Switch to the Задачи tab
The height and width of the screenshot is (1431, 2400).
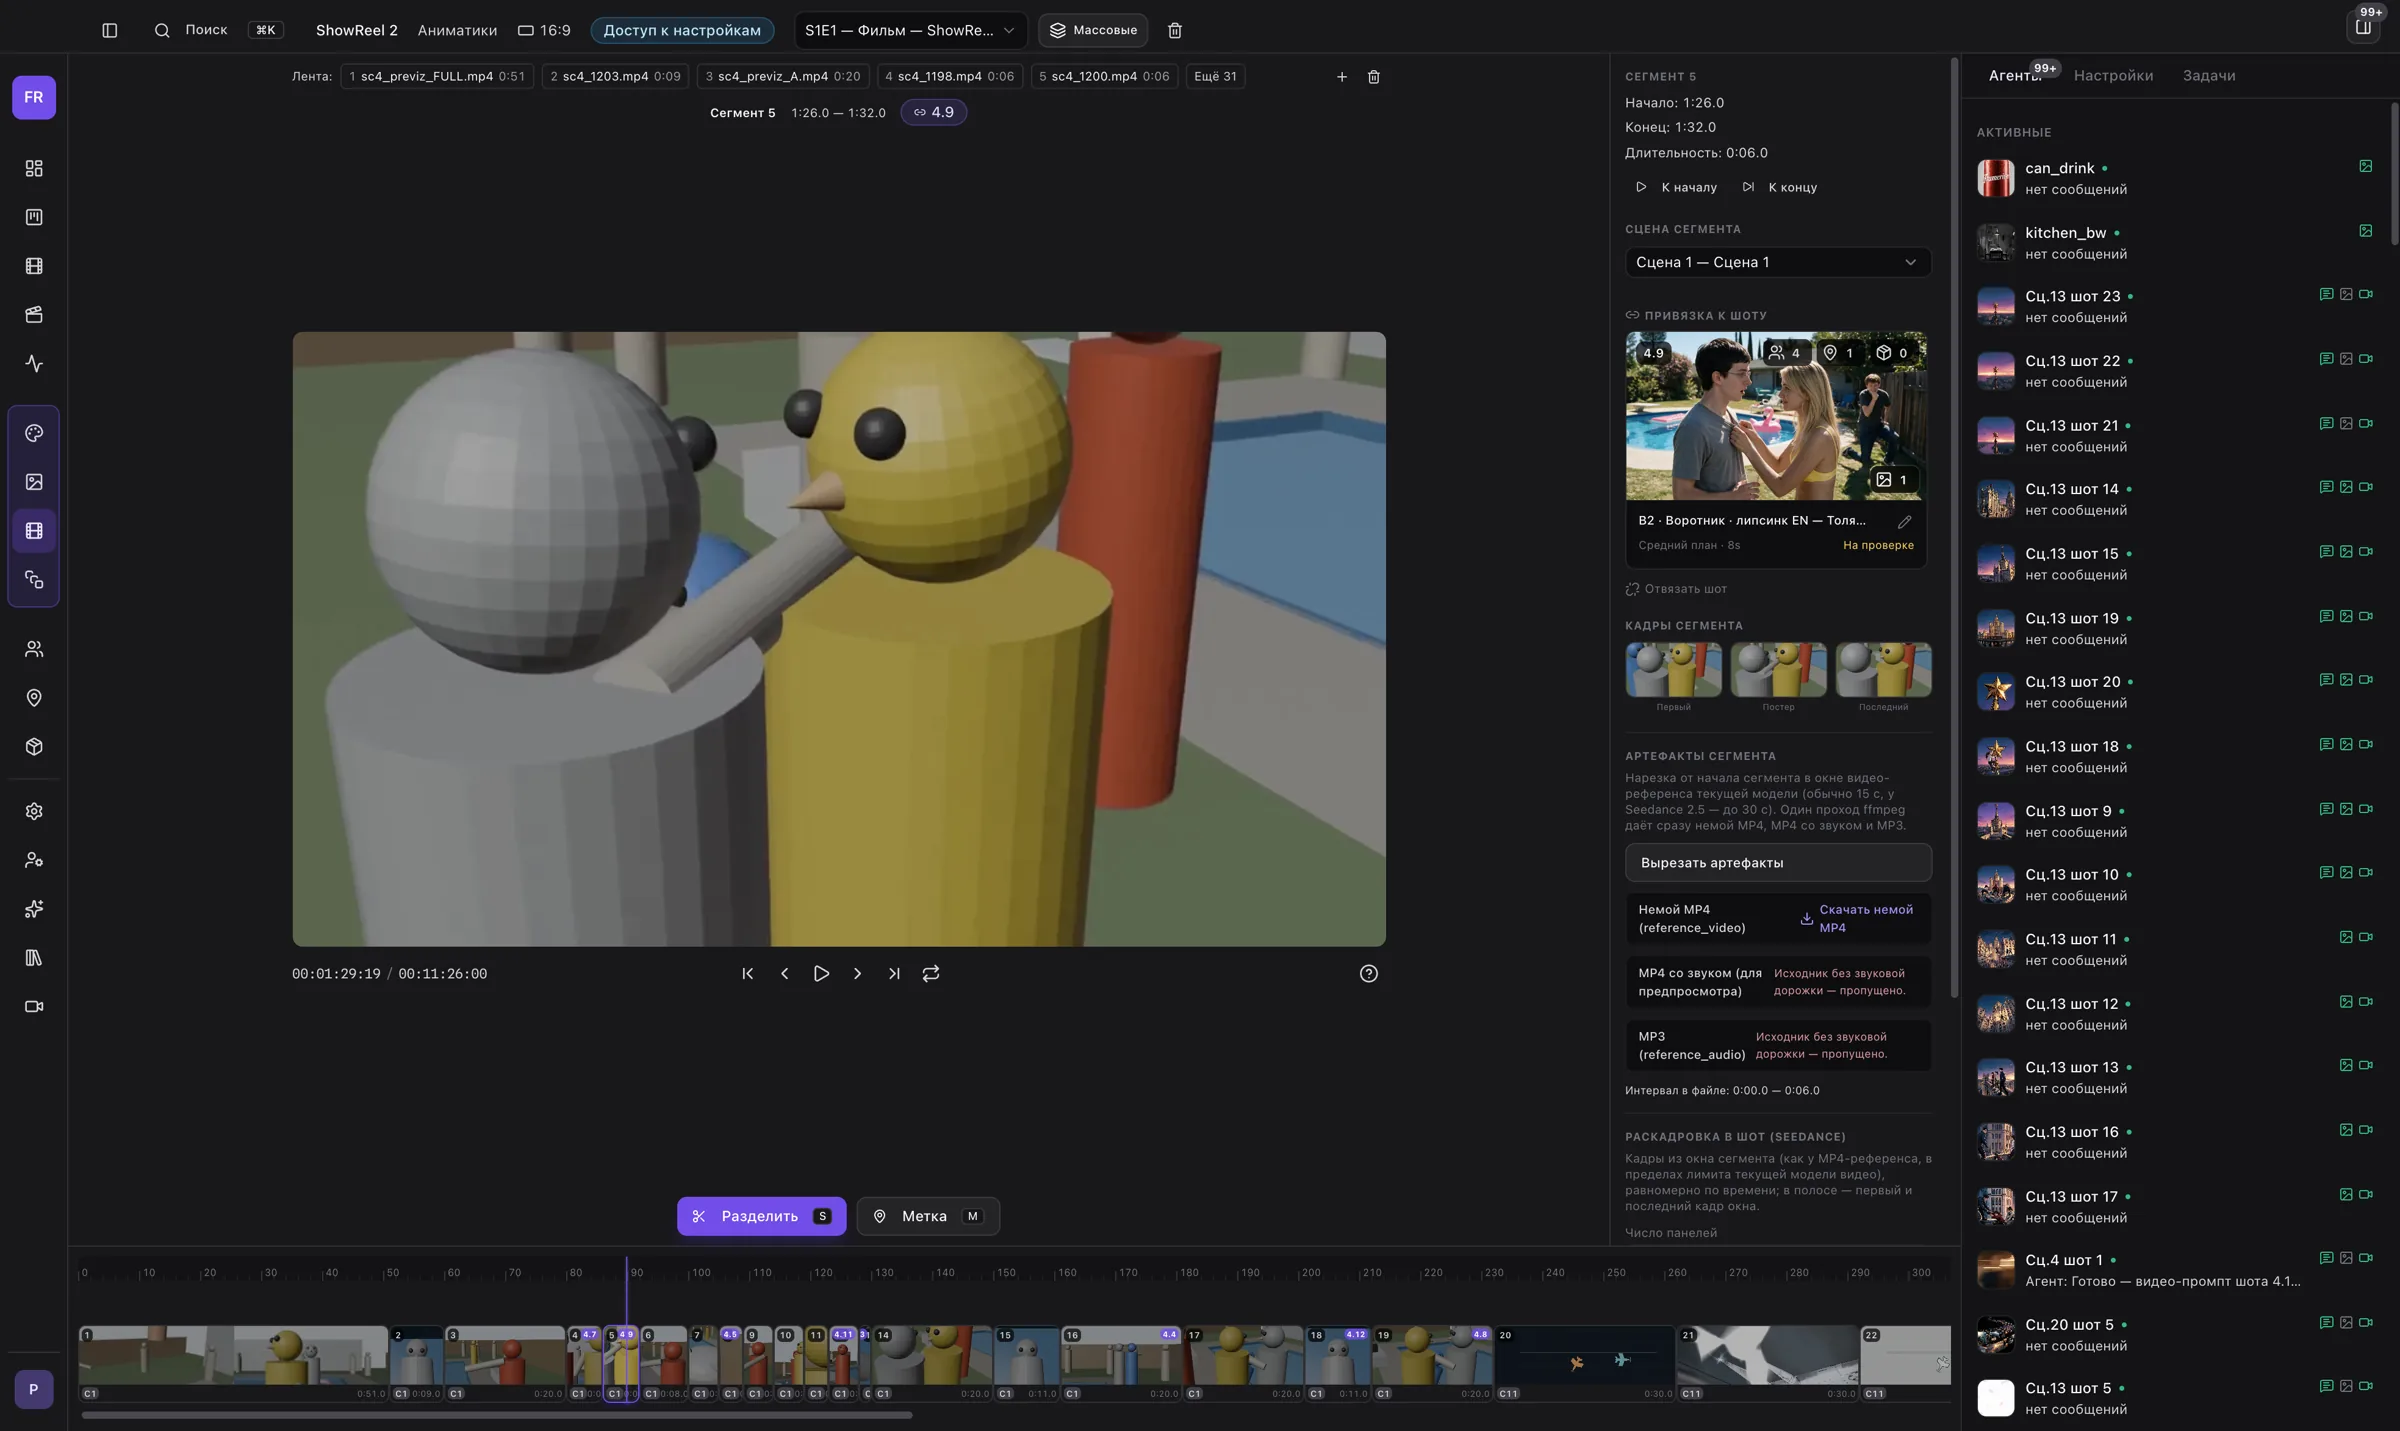pyautogui.click(x=2209, y=76)
